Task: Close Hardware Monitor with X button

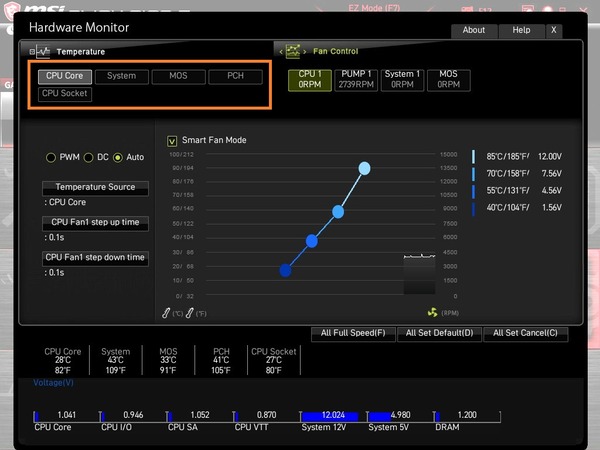Action: (x=554, y=31)
